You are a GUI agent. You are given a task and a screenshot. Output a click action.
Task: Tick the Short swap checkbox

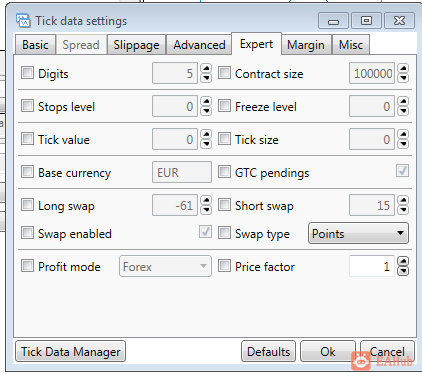pos(224,205)
